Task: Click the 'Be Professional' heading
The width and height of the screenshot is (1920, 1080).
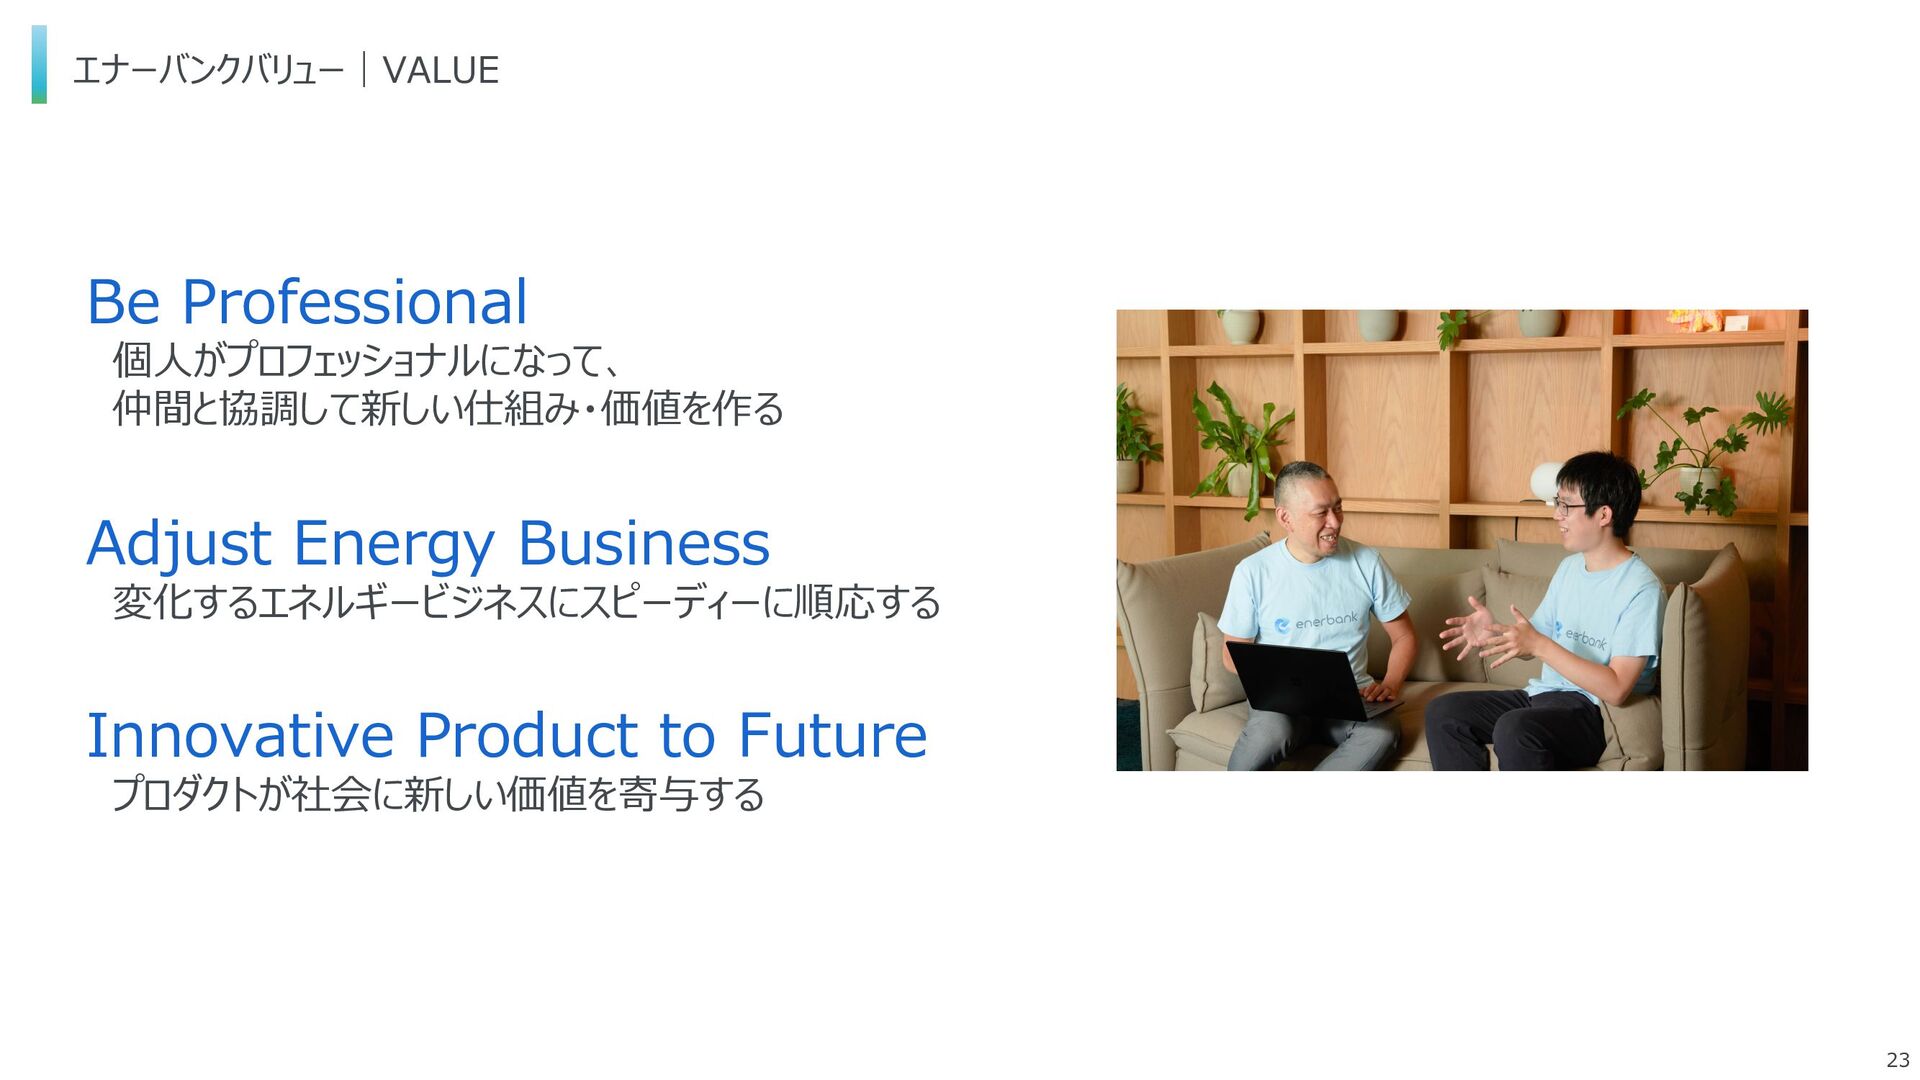Action: (x=307, y=301)
